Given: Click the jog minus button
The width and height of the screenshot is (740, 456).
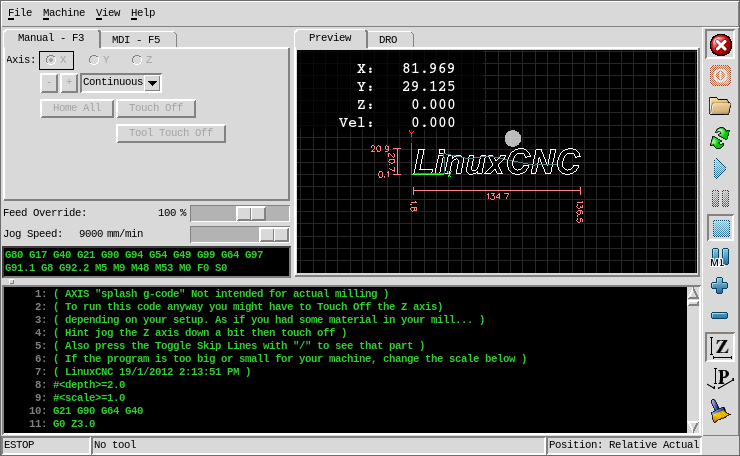Looking at the screenshot, I should point(49,83).
